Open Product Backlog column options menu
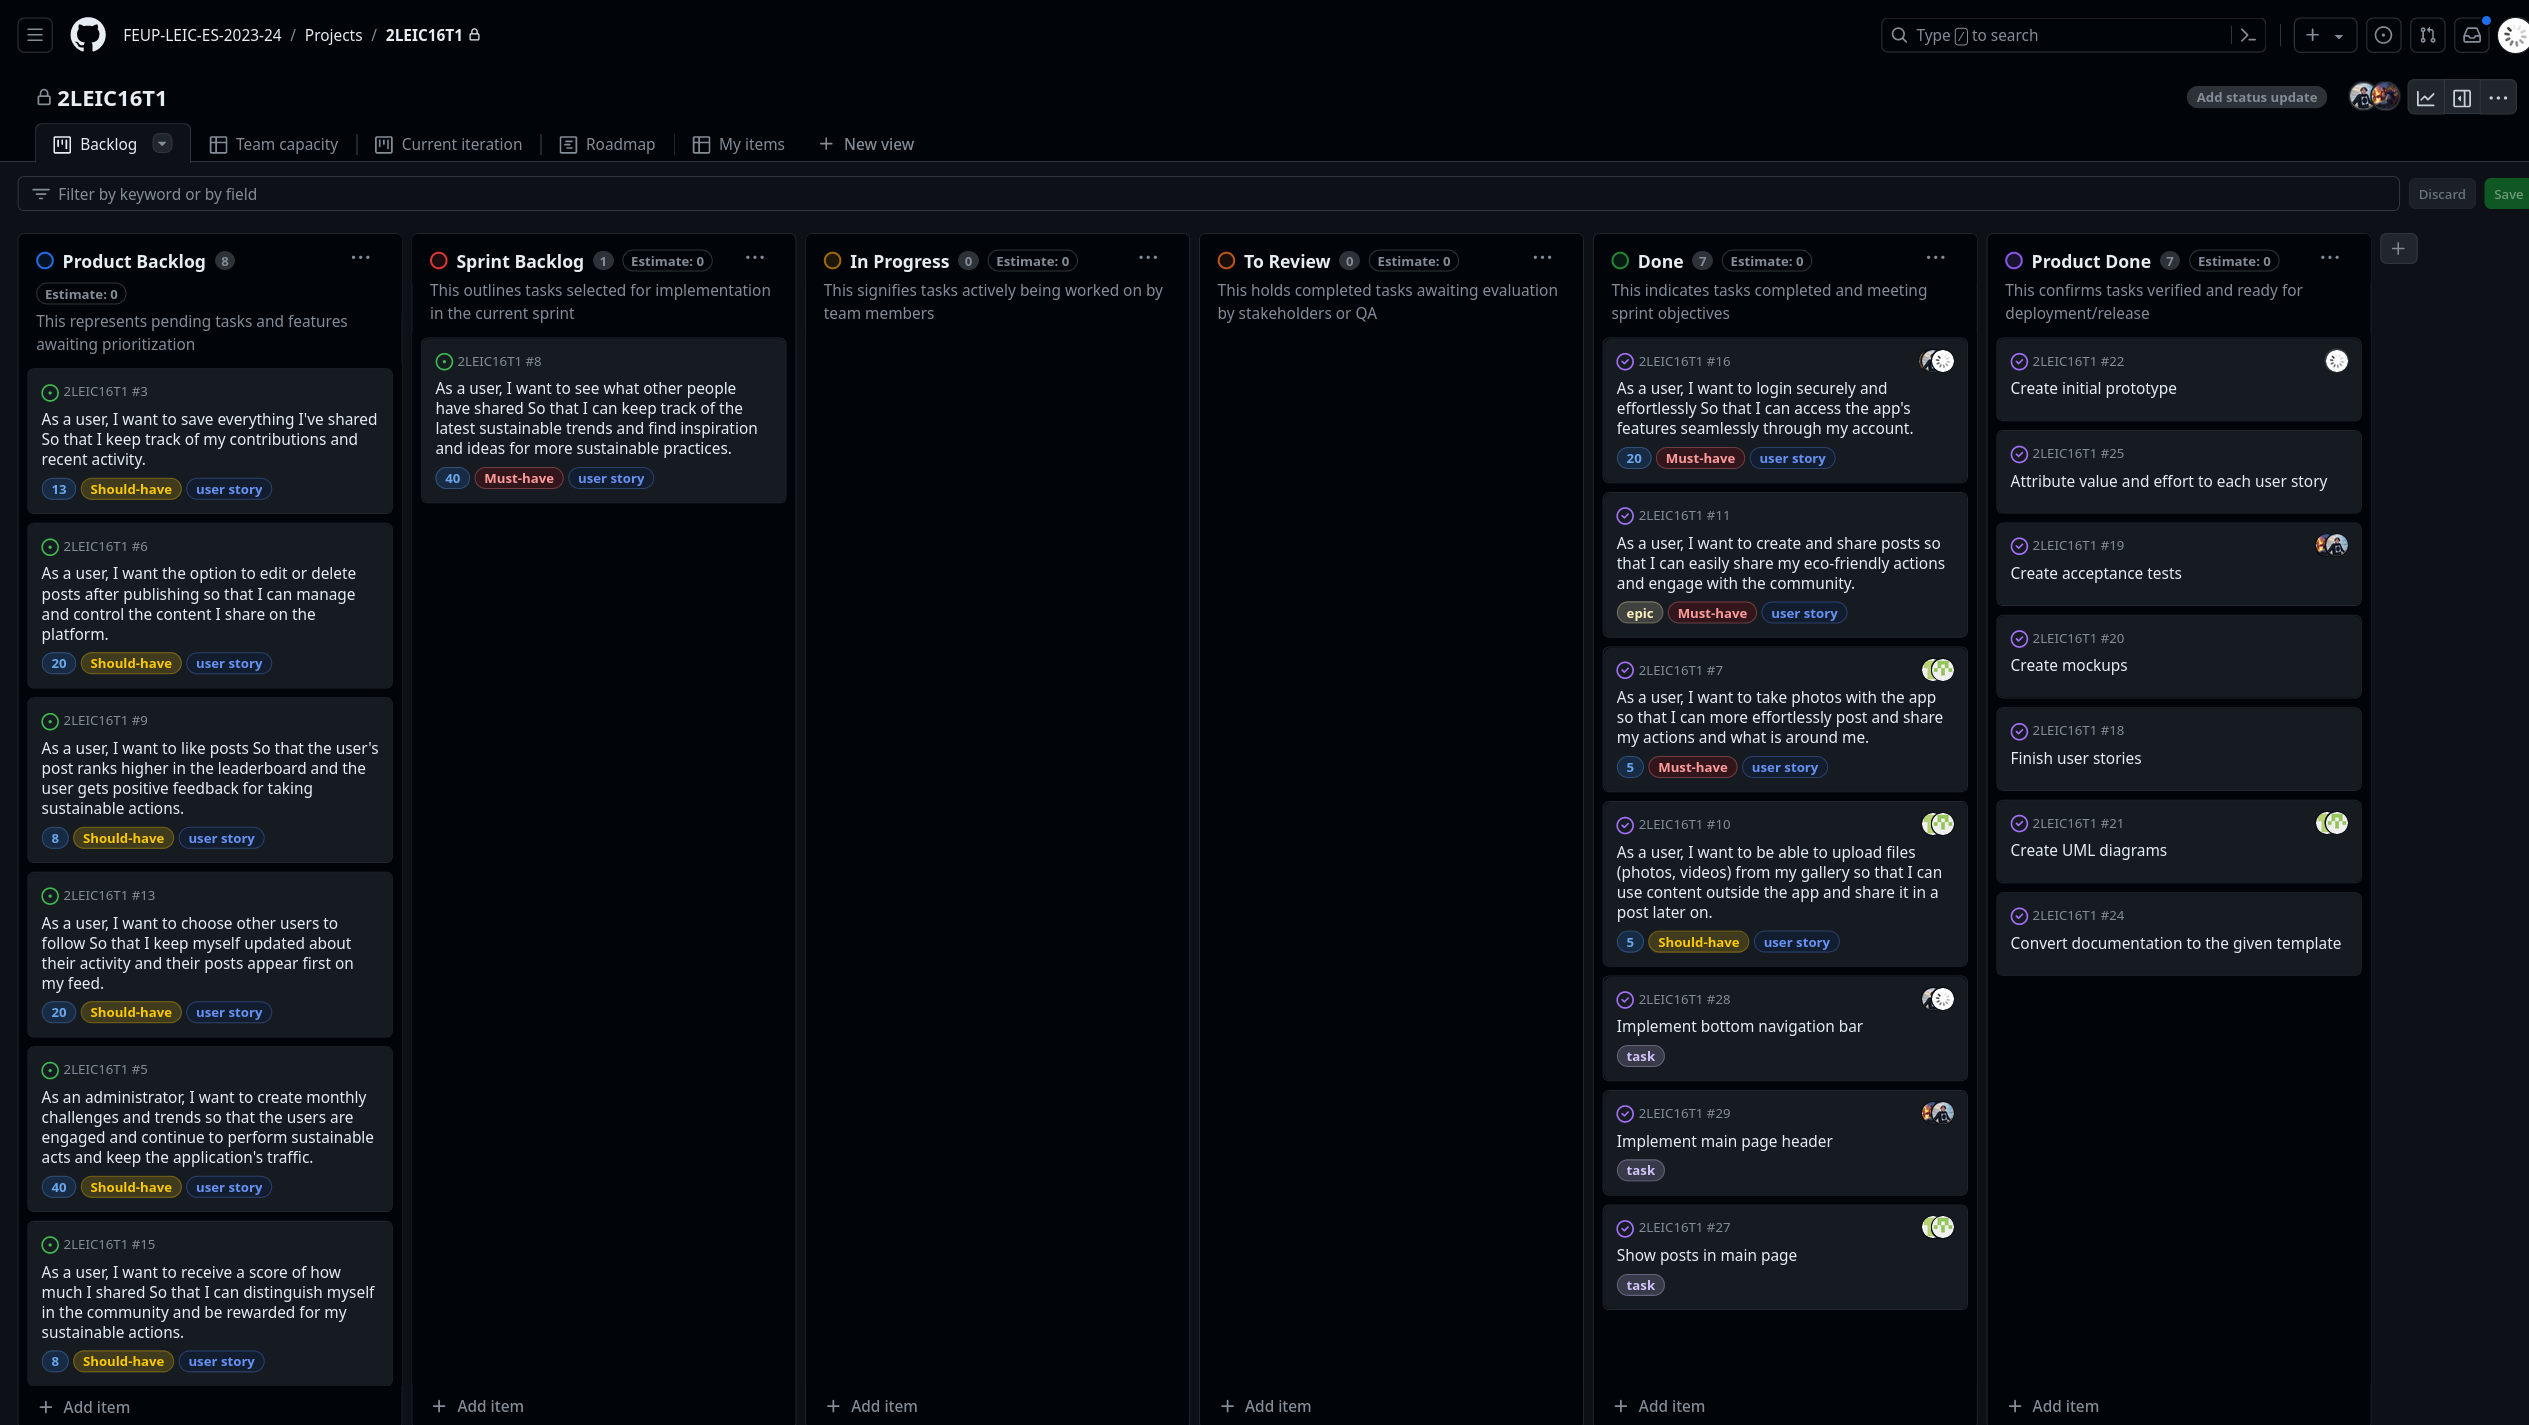This screenshot has width=2529, height=1425. 361,258
